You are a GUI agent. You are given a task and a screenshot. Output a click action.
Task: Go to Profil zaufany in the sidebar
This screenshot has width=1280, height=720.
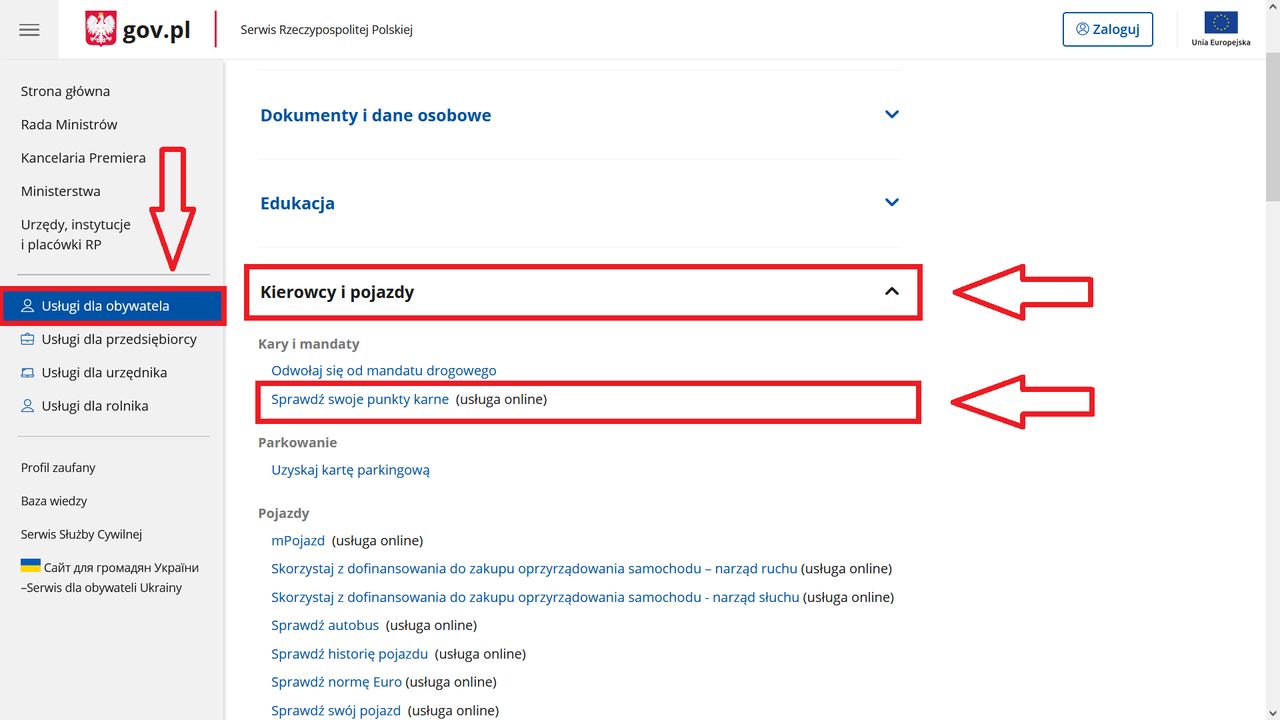click(x=58, y=468)
